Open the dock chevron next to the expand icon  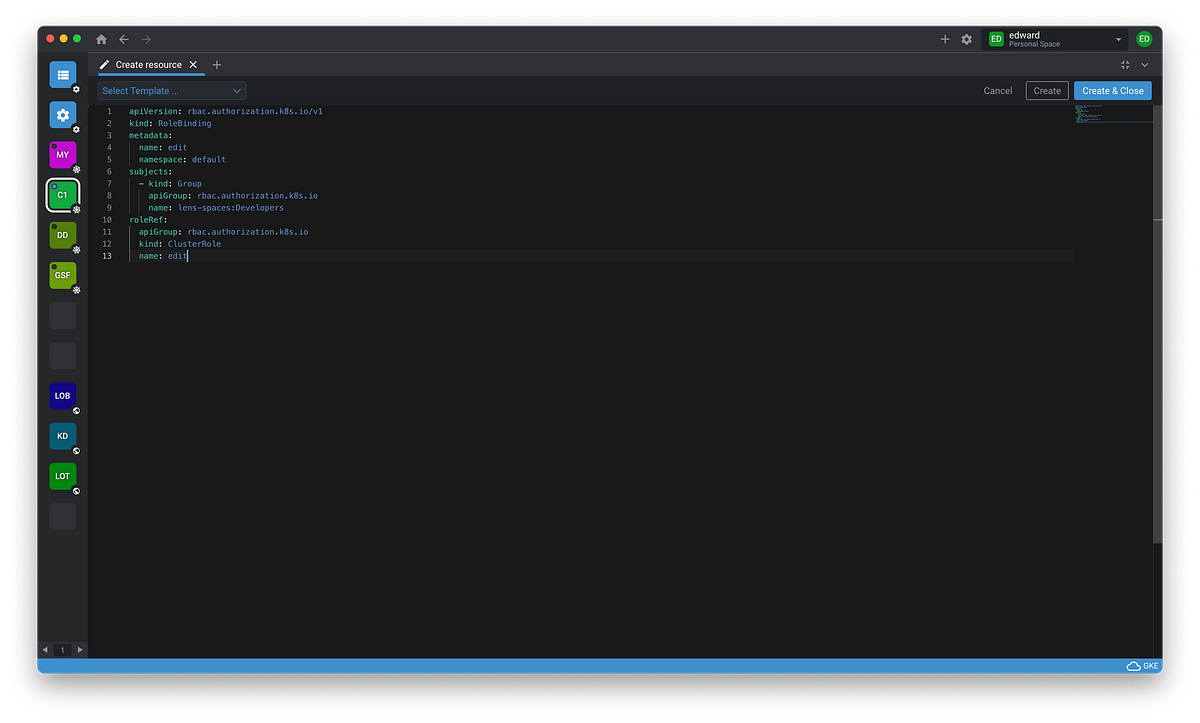pyautogui.click(x=1144, y=63)
